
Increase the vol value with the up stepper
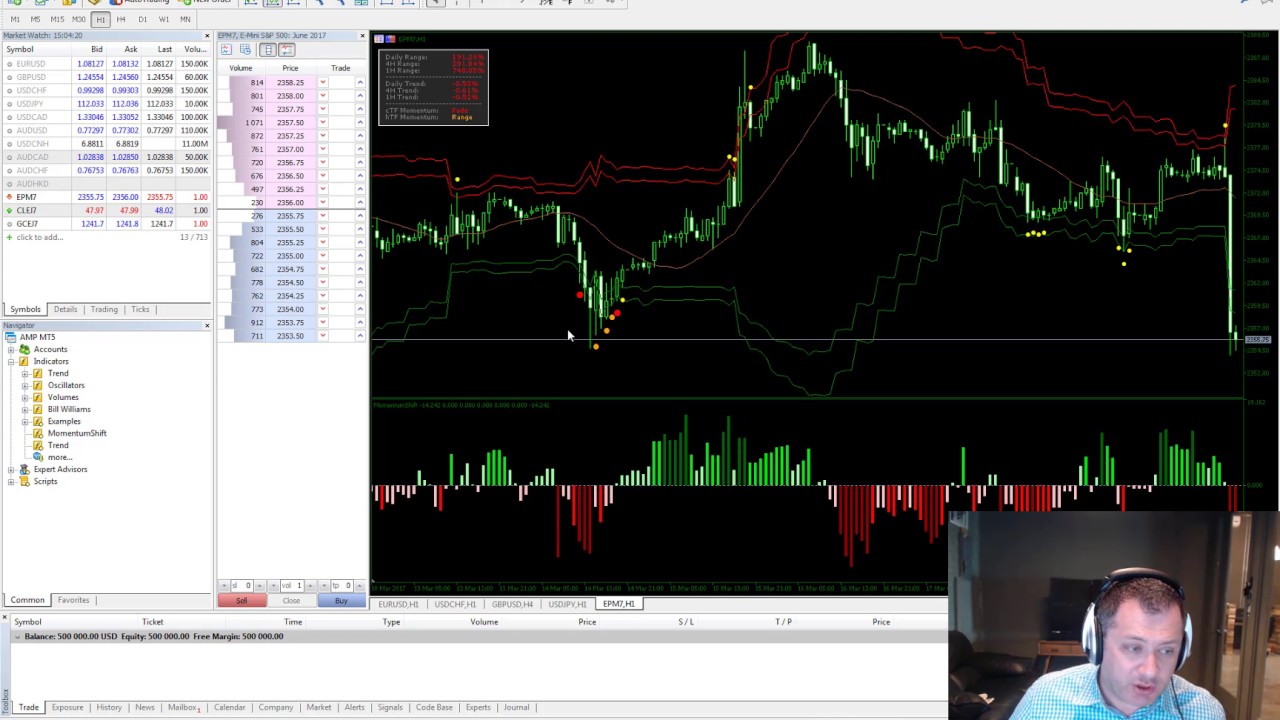310,585
